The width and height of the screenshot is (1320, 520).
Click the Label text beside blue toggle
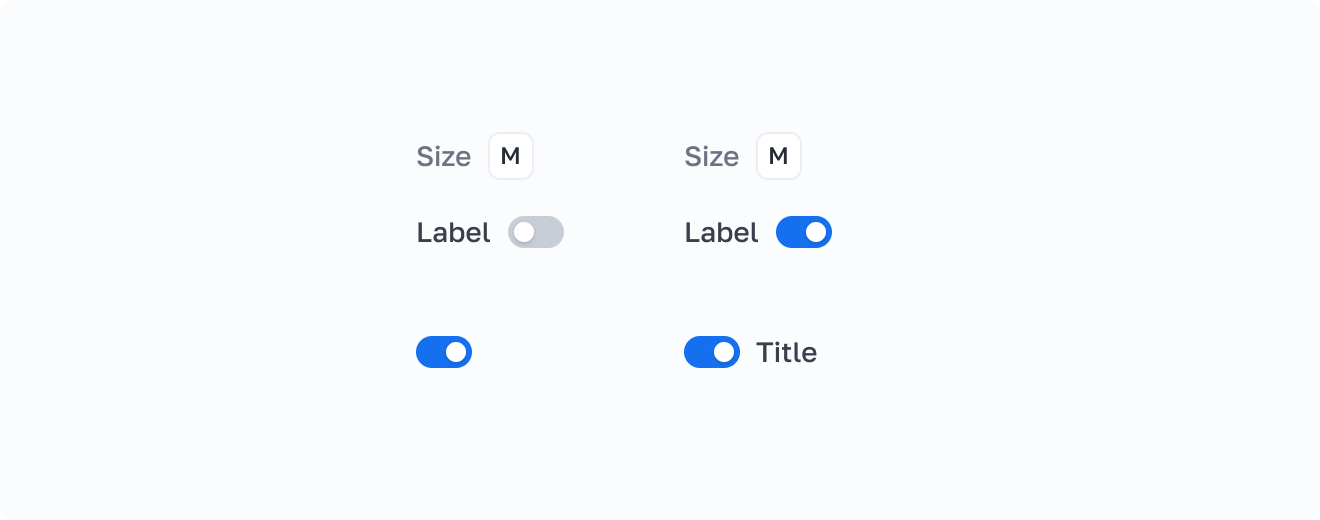coord(721,233)
